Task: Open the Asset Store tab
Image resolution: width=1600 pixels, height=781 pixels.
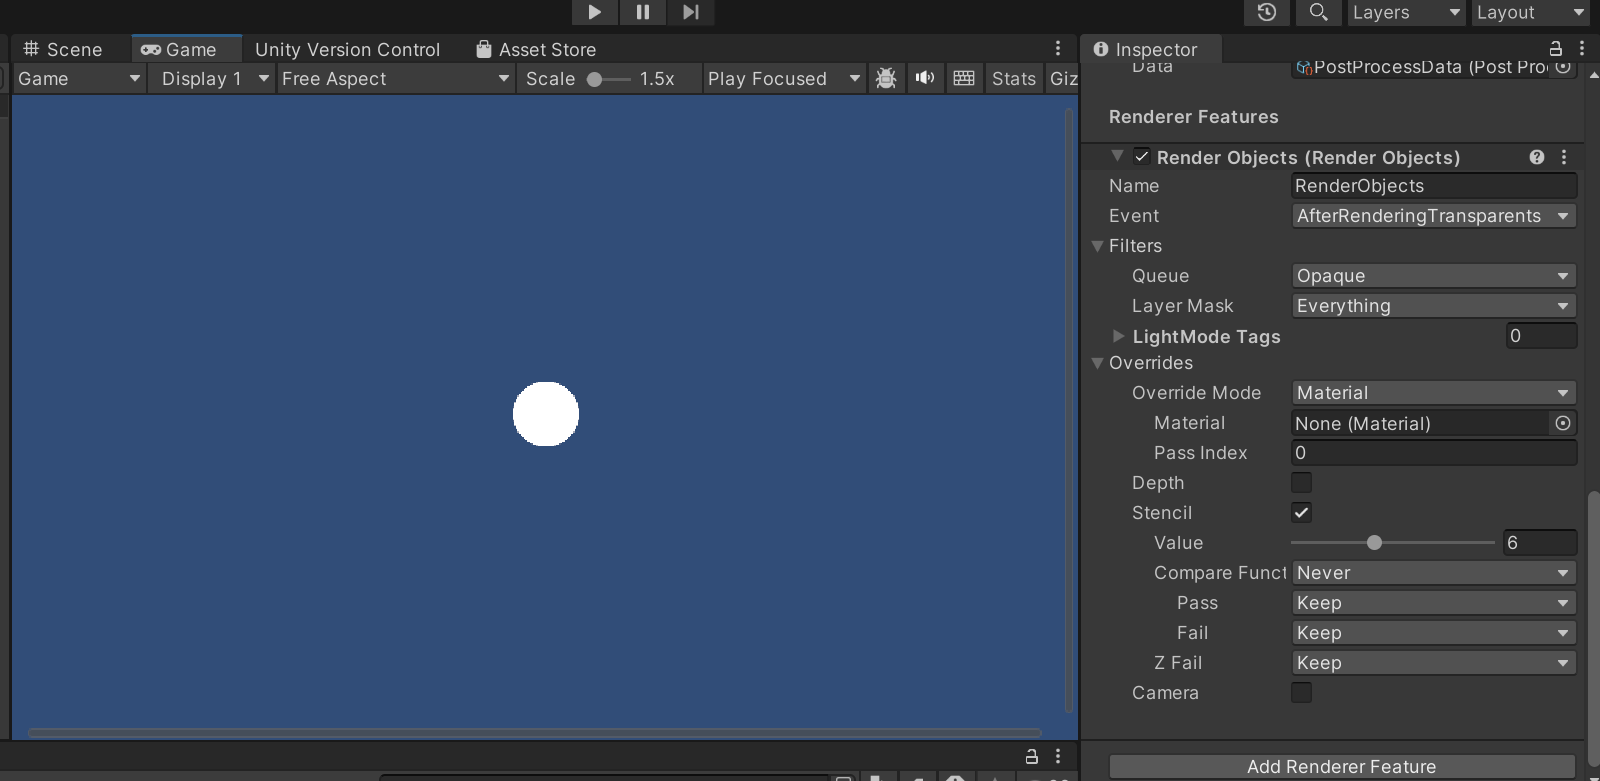Action: coord(536,49)
